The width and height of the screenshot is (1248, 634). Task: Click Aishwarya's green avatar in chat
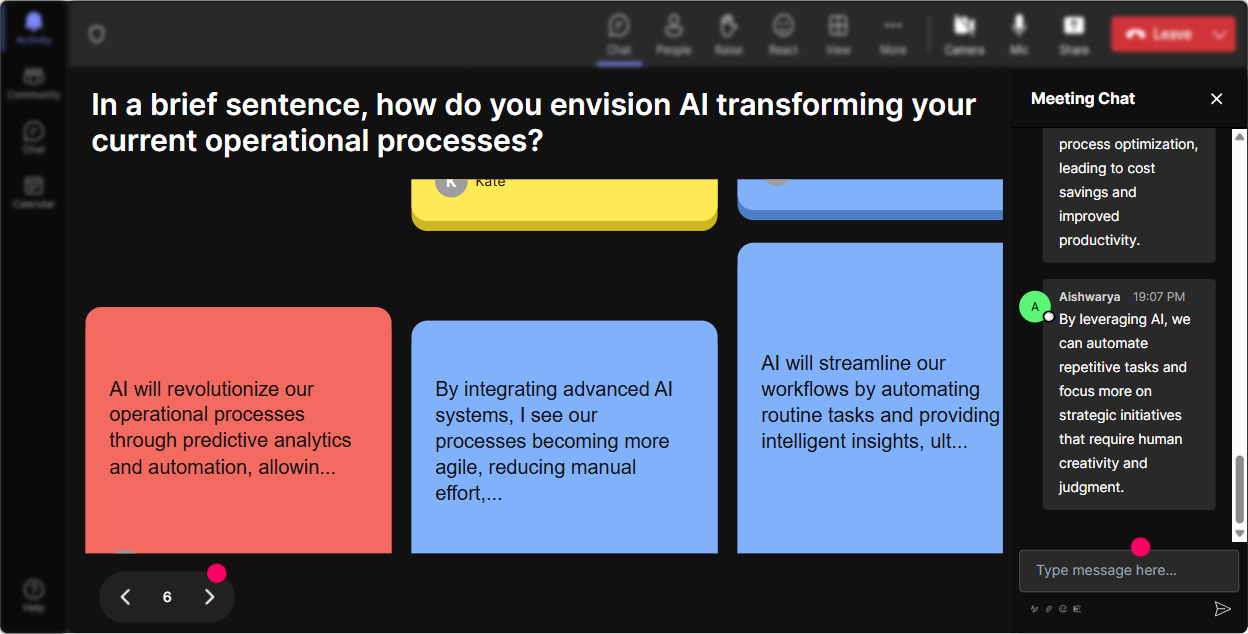pos(1035,307)
